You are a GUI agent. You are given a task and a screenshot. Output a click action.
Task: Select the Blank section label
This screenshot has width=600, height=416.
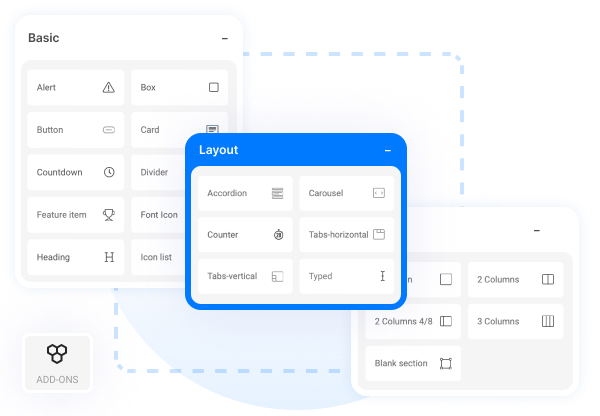[401, 363]
